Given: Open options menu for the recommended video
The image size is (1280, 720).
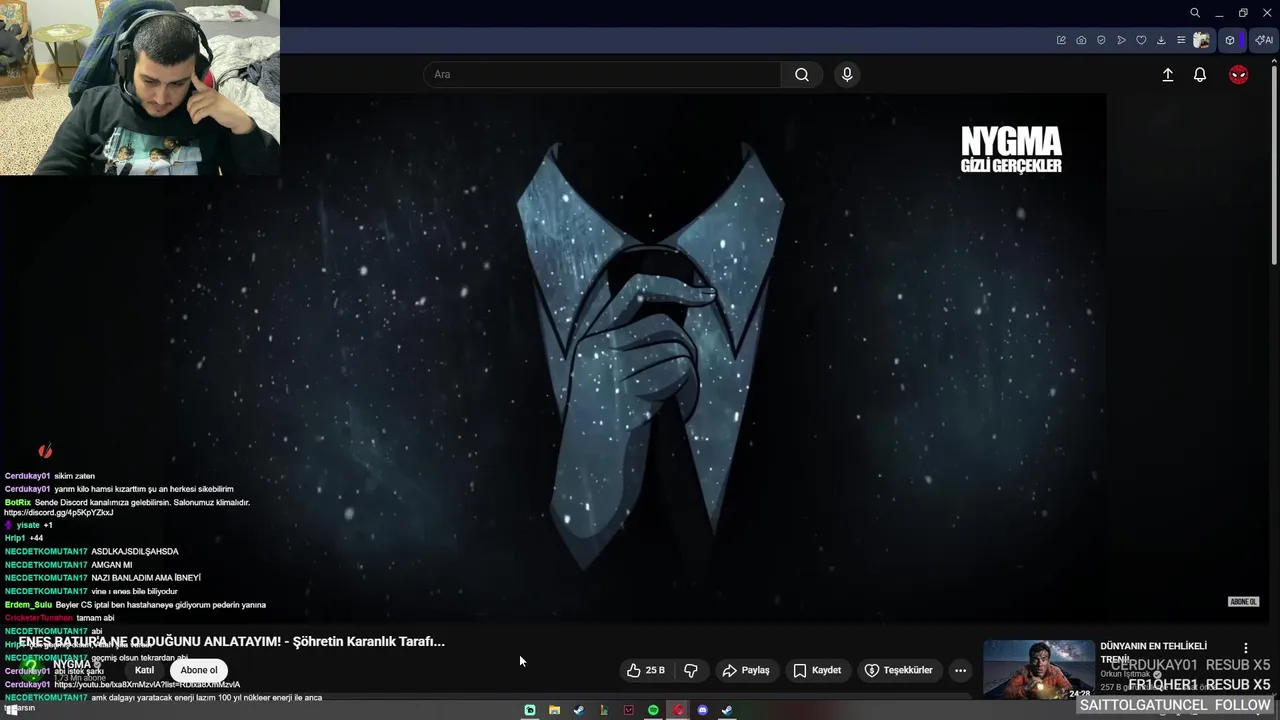Looking at the screenshot, I should click(1245, 648).
